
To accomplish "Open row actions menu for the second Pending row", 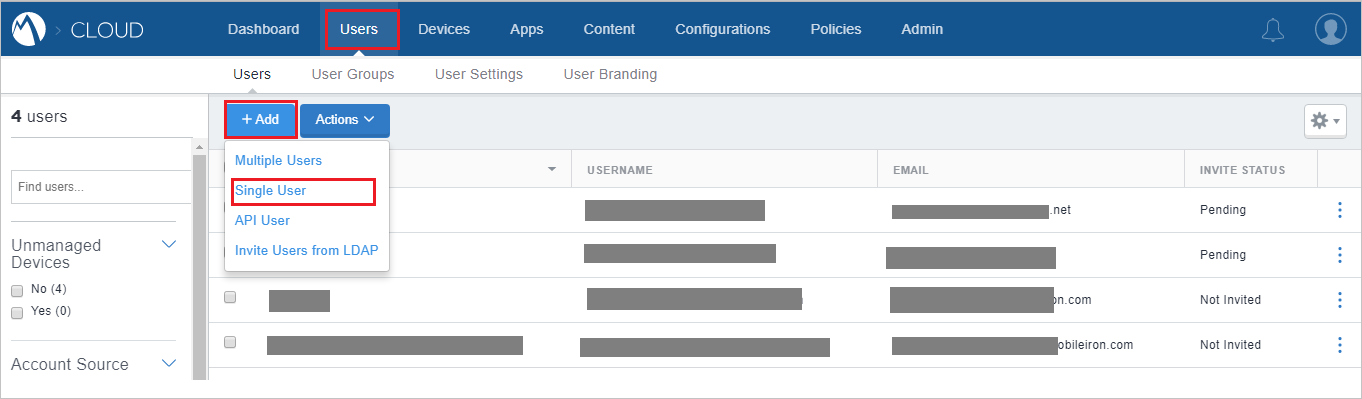I will point(1339,255).
